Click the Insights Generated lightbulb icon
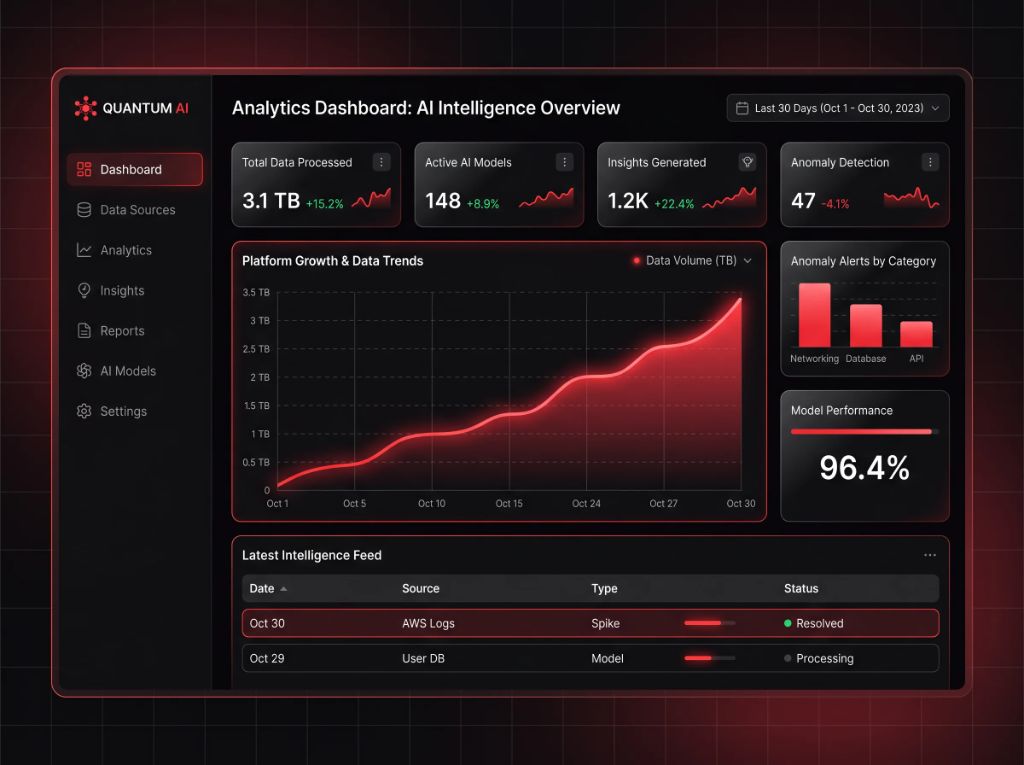 pos(747,162)
